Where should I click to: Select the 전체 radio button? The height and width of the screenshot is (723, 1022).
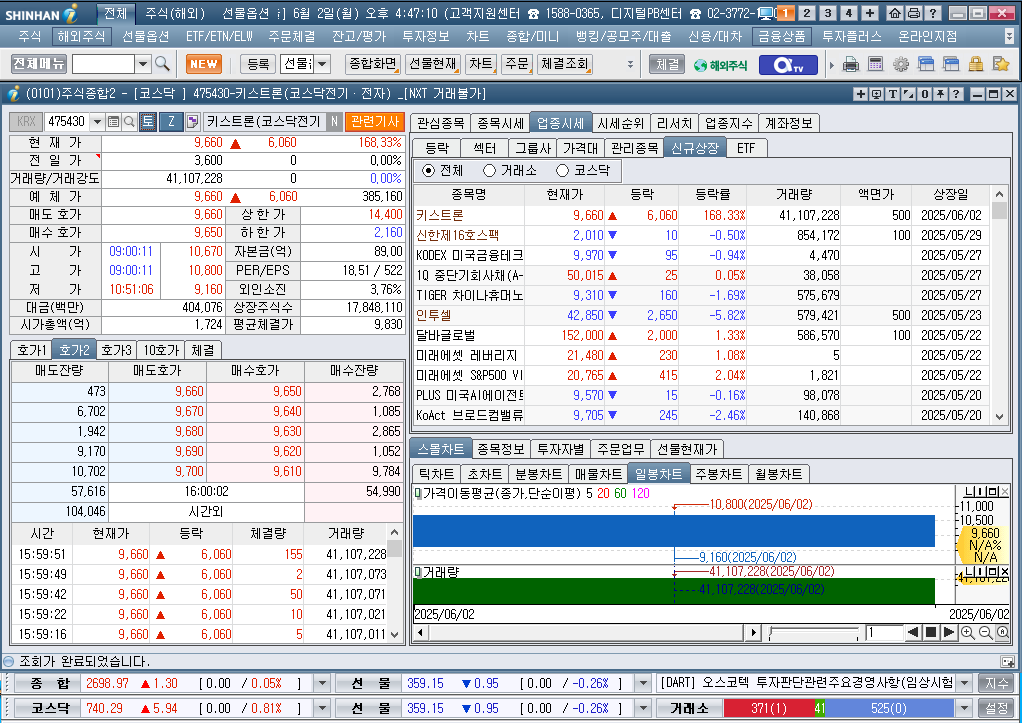(x=428, y=171)
